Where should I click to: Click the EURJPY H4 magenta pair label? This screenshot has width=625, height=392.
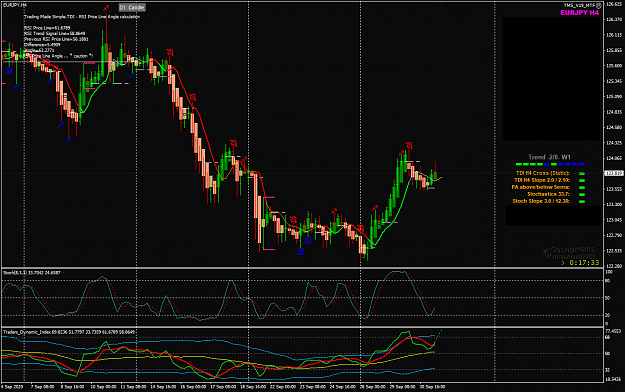[x=579, y=13]
